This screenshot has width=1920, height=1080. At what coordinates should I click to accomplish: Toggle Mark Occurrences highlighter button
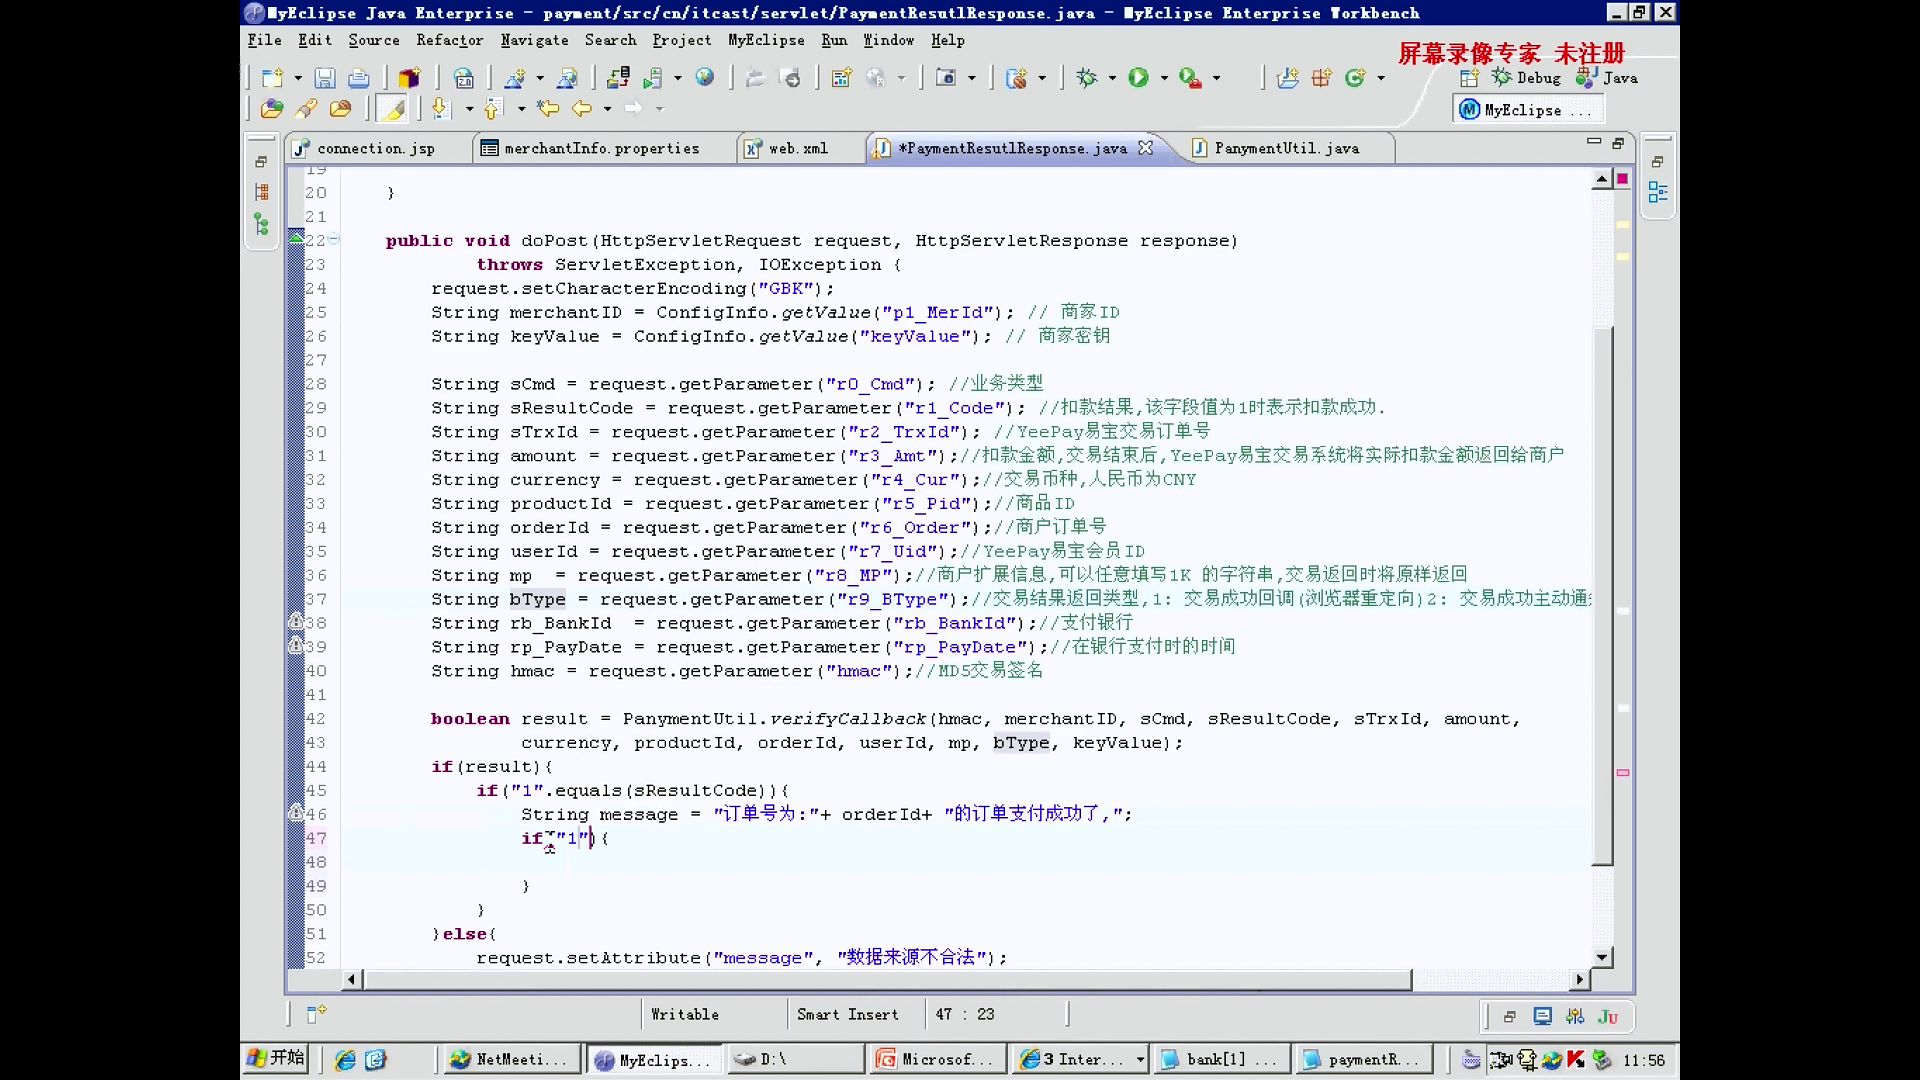(x=394, y=108)
